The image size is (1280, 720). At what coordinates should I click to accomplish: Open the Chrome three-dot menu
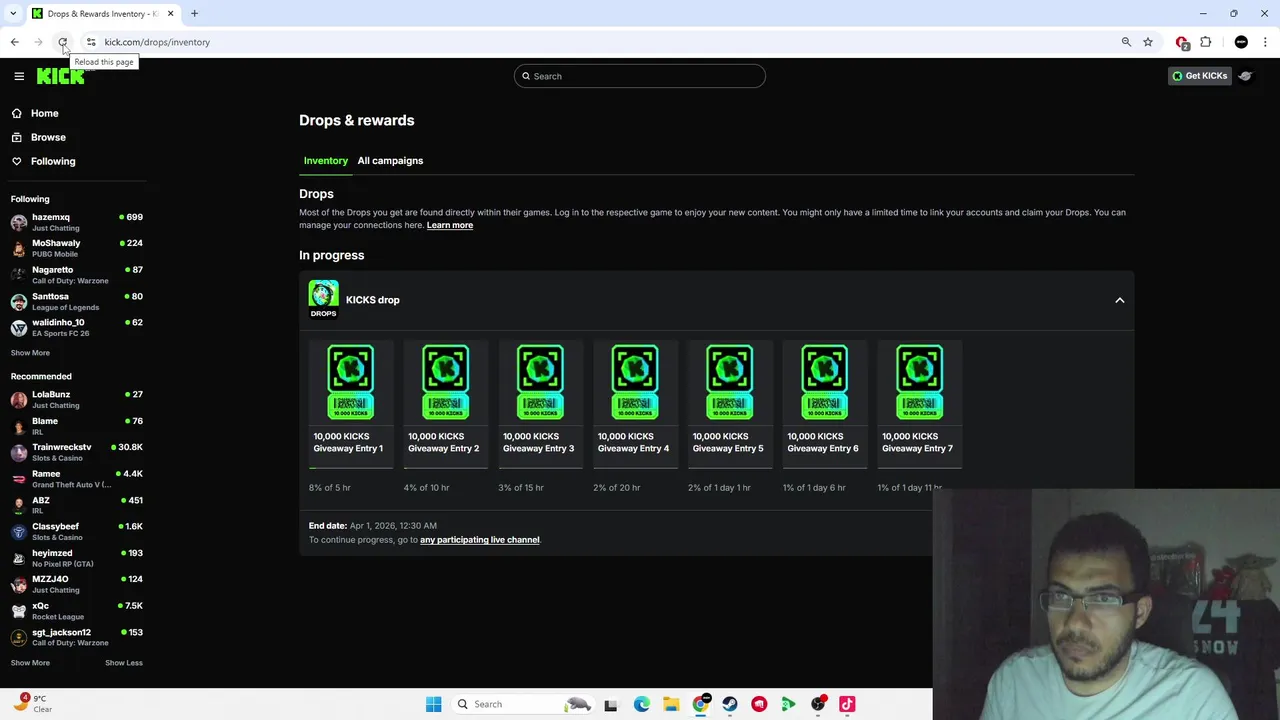point(1265,42)
